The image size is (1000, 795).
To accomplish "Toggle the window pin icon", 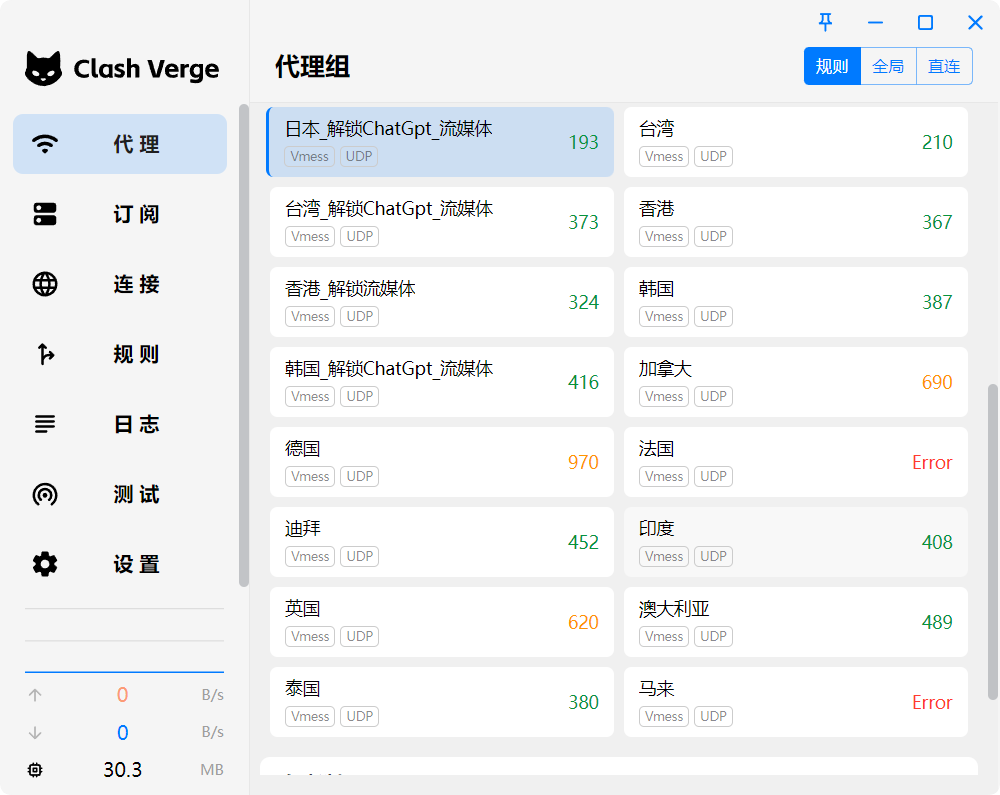I will 824,22.
